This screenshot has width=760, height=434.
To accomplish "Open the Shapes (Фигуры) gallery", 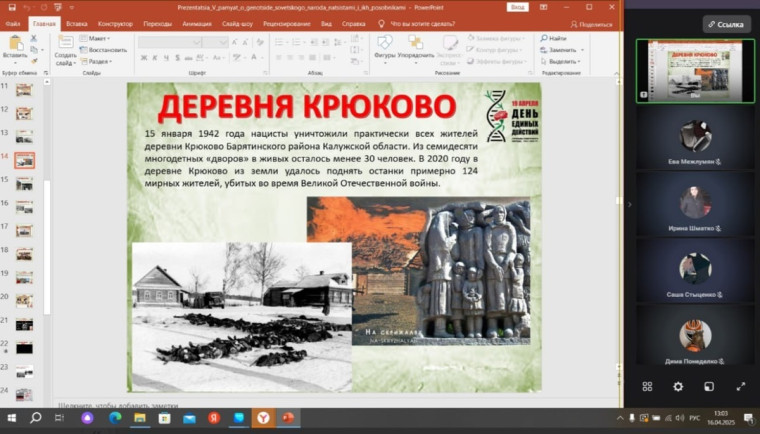I will [385, 47].
